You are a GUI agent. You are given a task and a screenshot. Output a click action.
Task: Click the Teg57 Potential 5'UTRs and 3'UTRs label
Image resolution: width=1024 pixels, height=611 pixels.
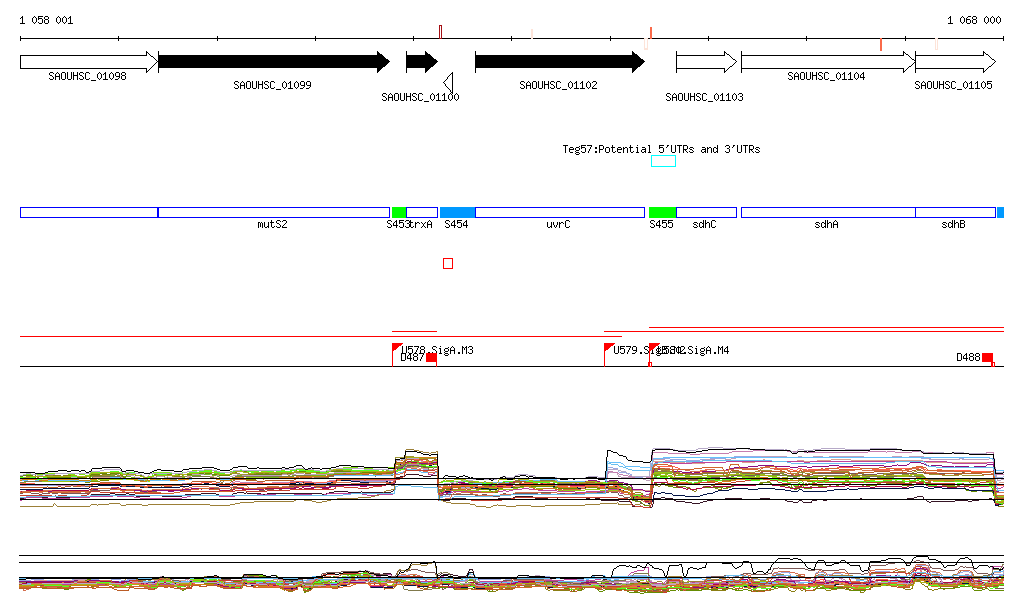coord(661,149)
